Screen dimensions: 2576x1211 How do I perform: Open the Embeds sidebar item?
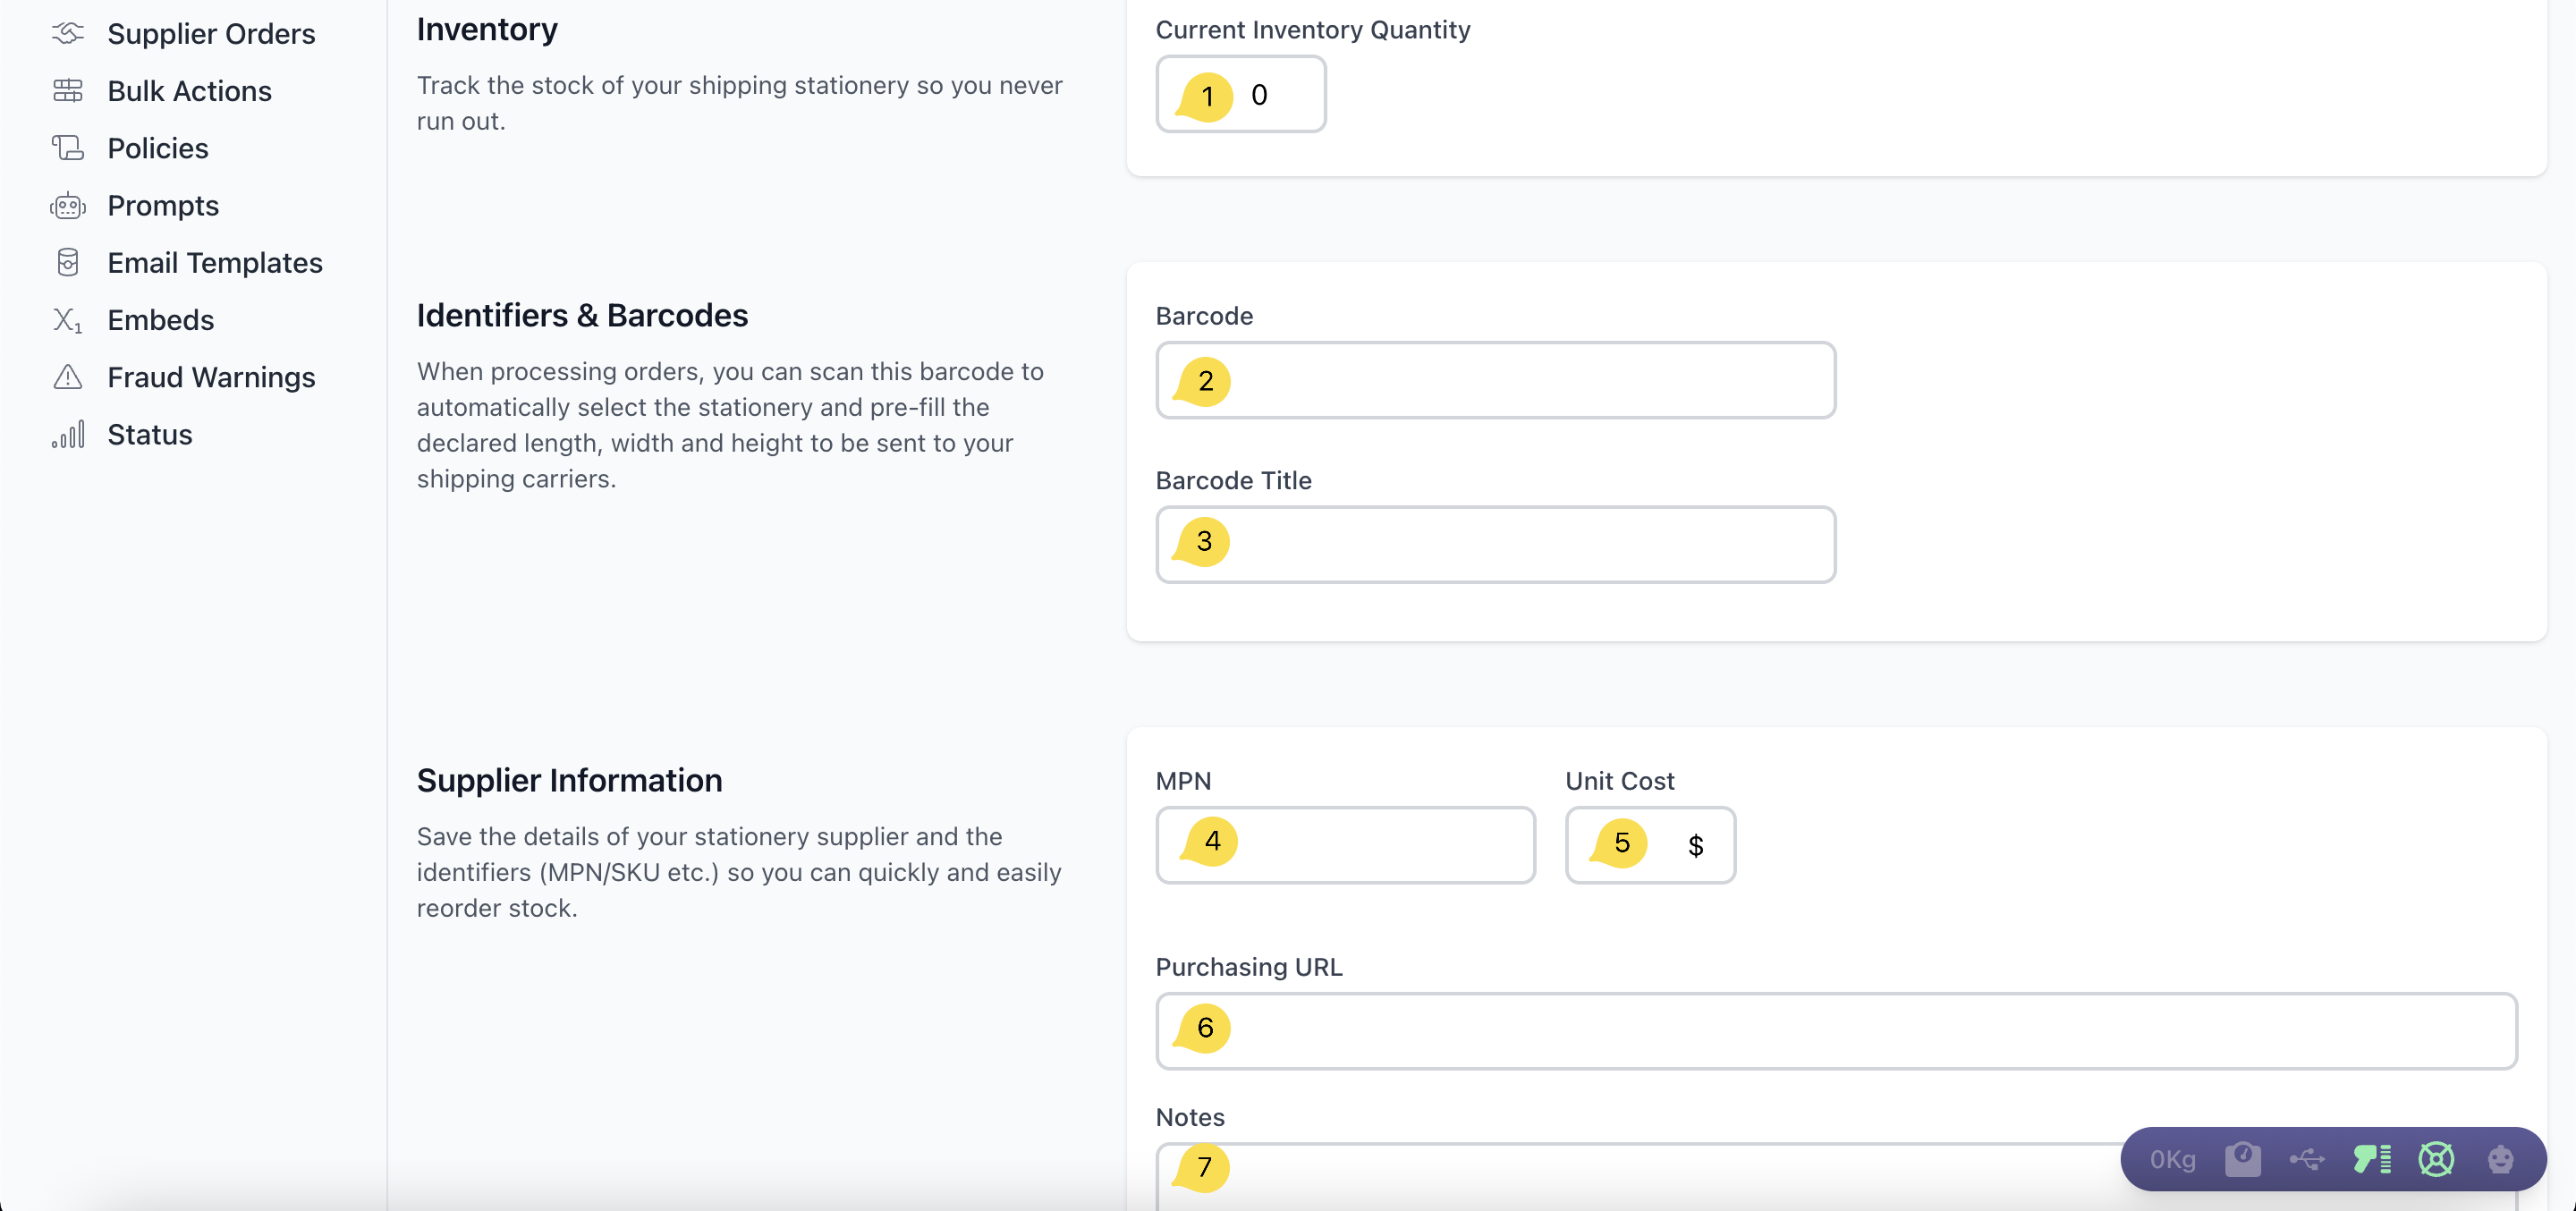click(x=160, y=320)
